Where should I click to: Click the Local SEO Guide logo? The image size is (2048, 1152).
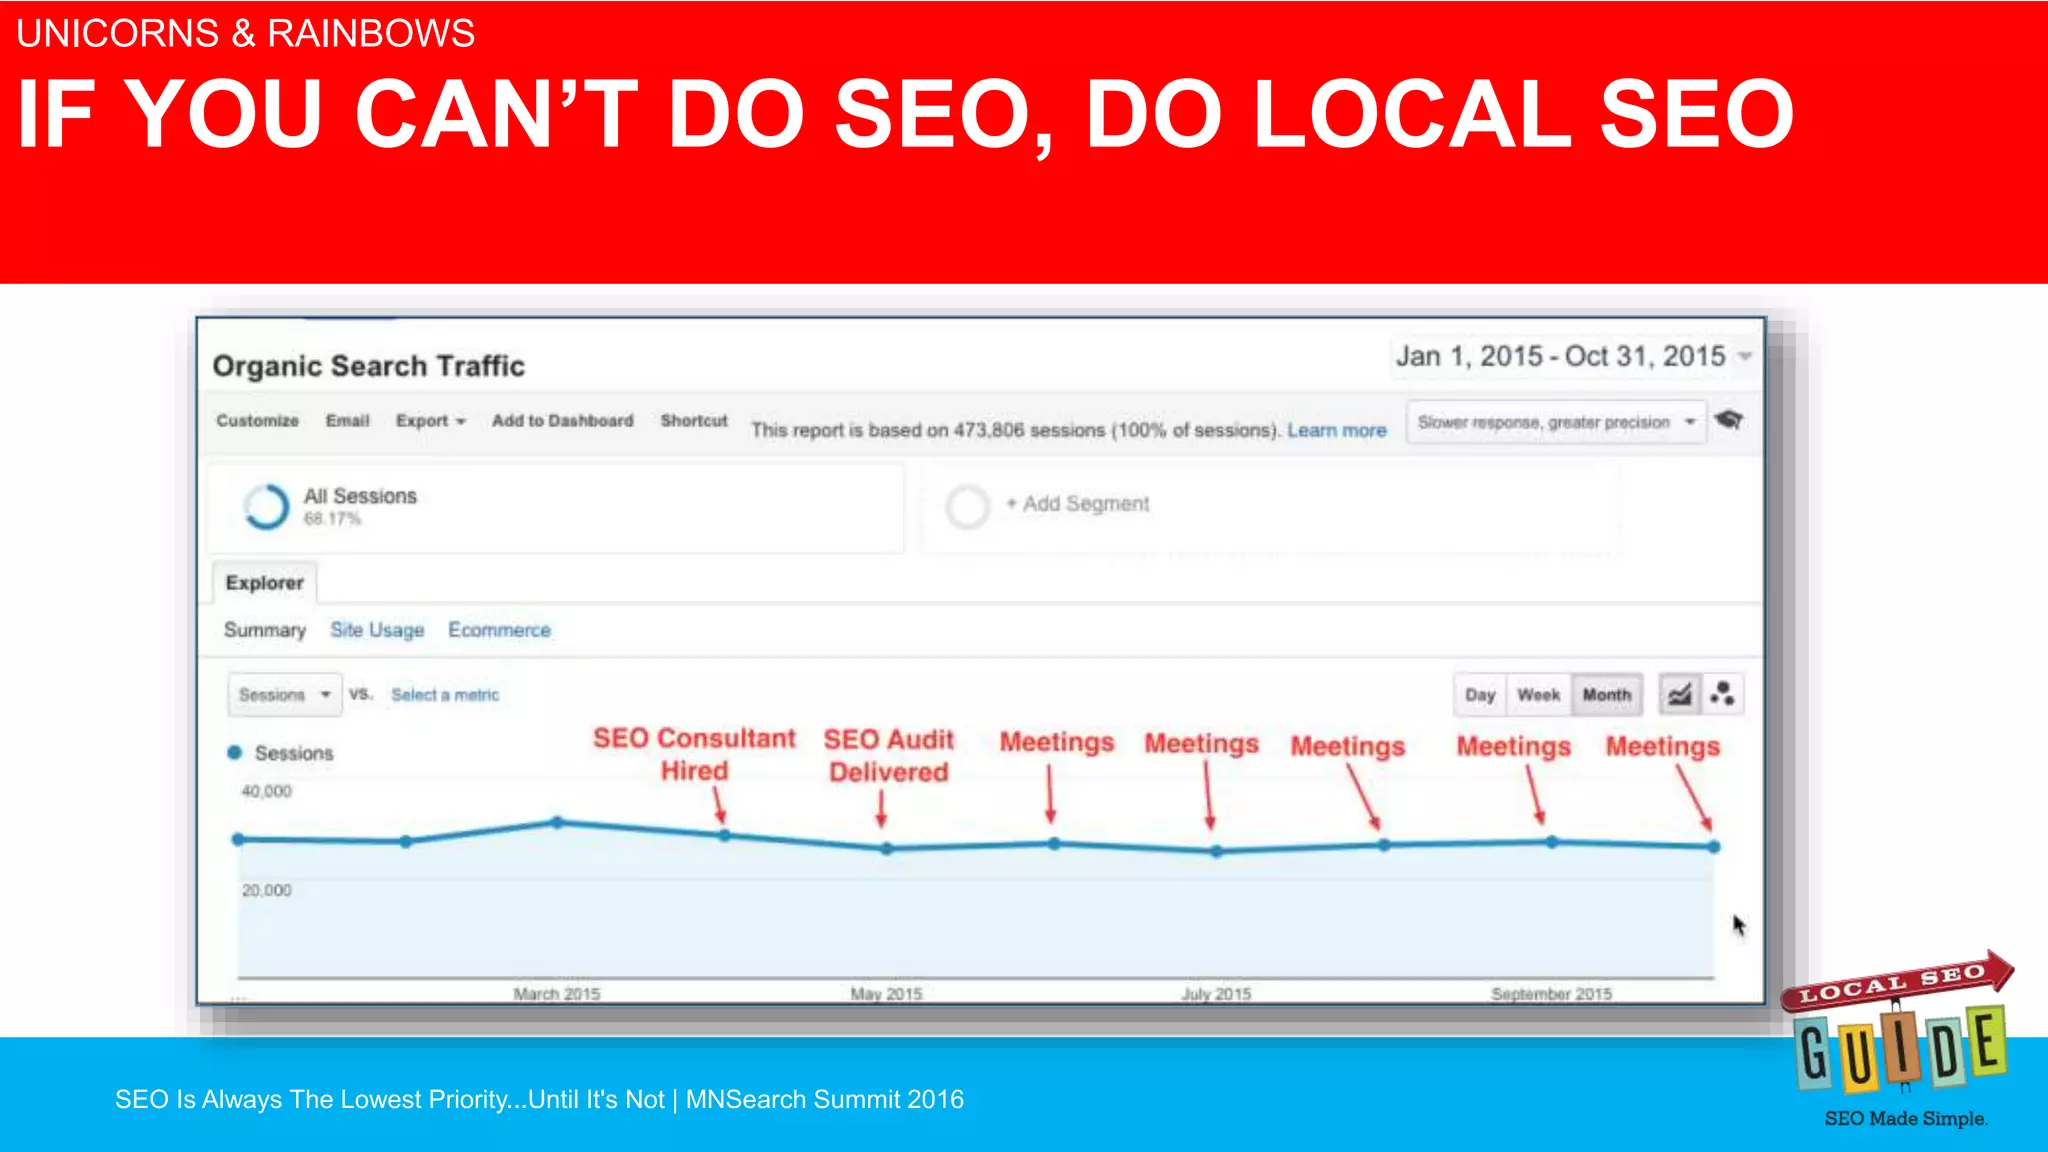pos(1899,1040)
